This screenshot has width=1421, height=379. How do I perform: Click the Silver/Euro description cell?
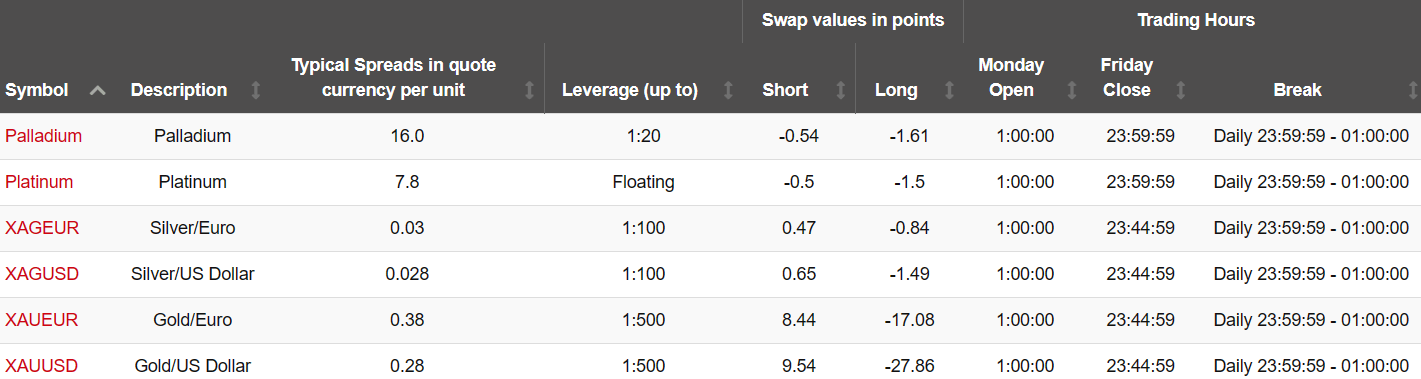pyautogui.click(x=193, y=228)
